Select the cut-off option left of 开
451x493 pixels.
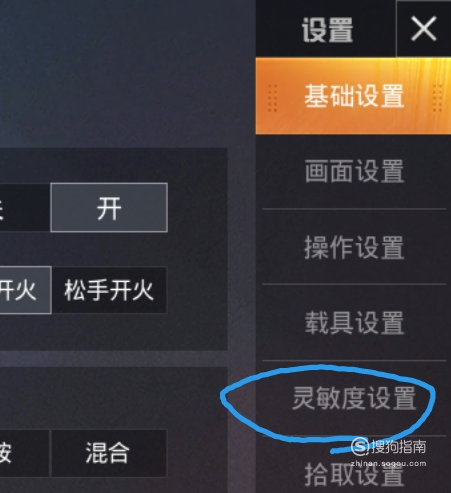point(25,207)
